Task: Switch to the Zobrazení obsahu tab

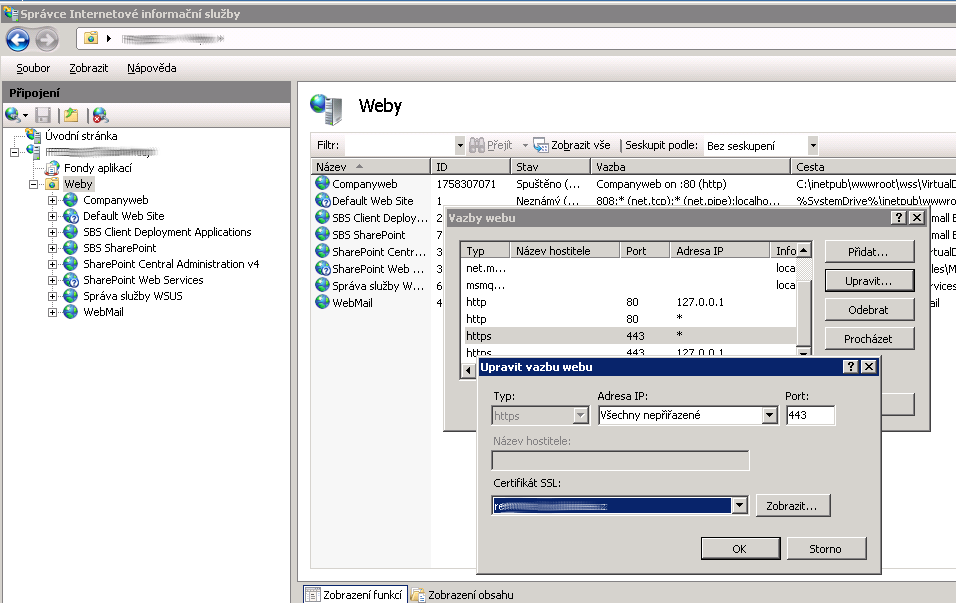Action: [x=462, y=595]
